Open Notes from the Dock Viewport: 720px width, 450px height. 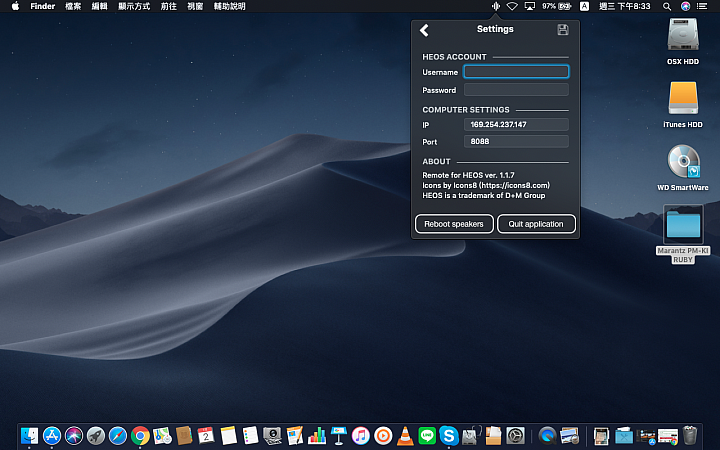click(228, 435)
